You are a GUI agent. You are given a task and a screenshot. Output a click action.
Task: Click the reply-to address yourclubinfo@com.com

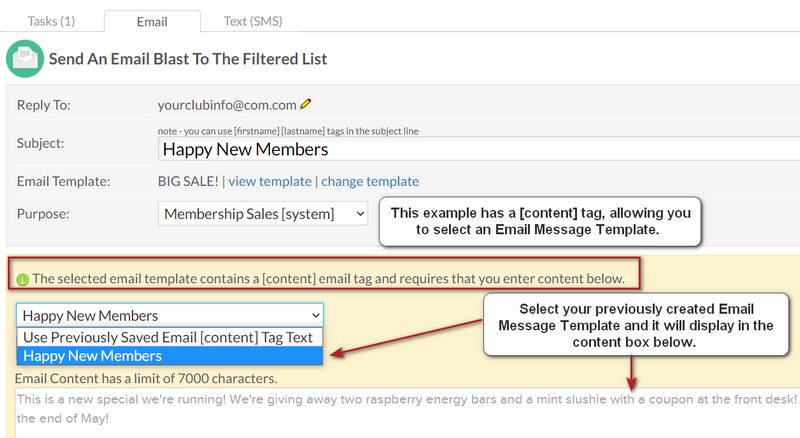point(227,105)
